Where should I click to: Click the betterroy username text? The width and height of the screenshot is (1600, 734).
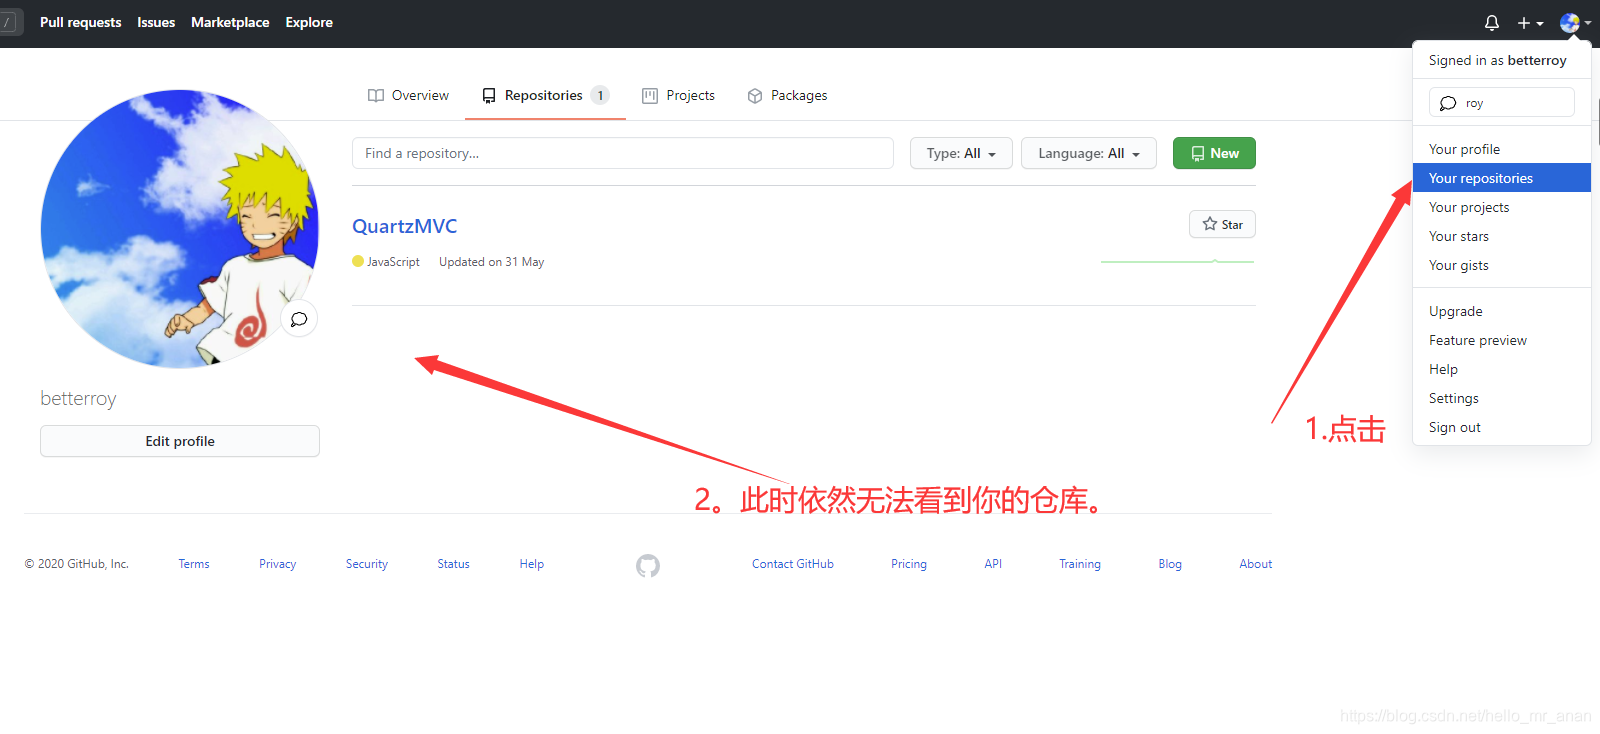coord(78,398)
